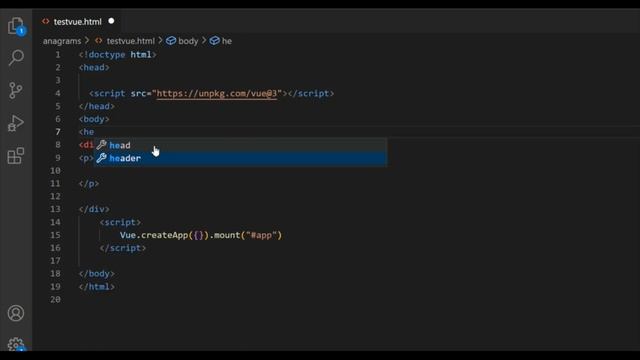Click the </html> closing tag on line 19
Screen dimensions: 640x360
point(97,287)
